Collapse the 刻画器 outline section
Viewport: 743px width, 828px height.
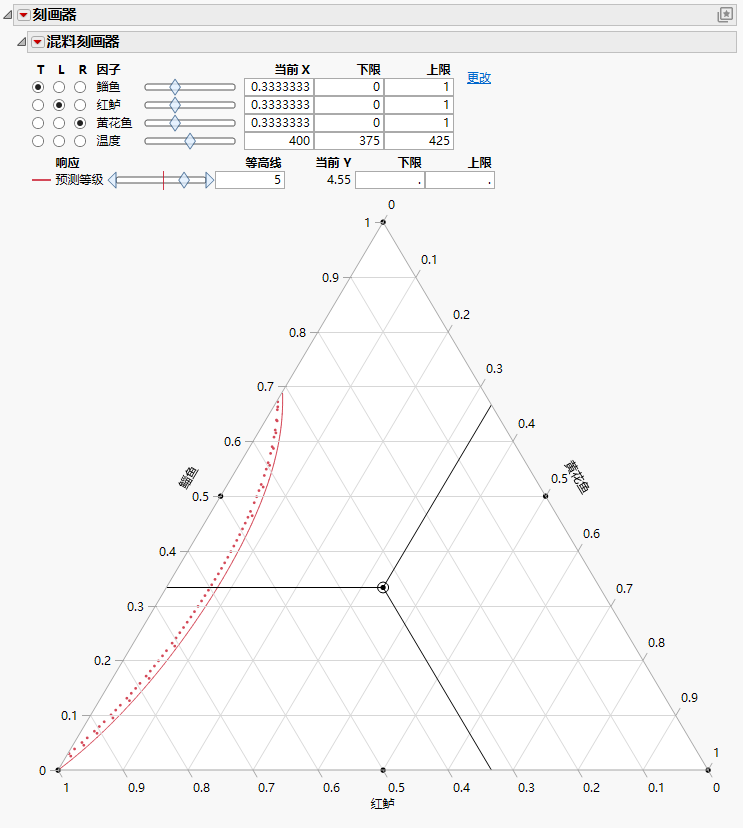[x=7, y=15]
